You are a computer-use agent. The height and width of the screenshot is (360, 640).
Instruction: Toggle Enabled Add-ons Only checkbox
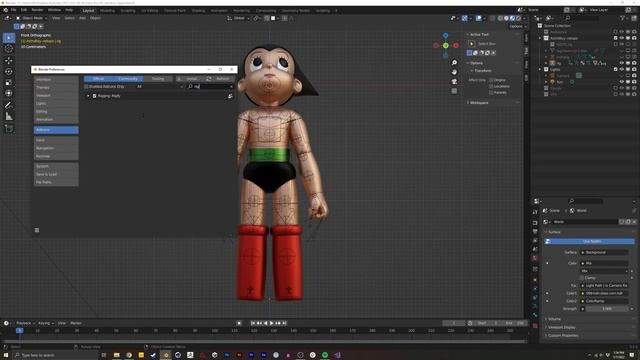(86, 87)
